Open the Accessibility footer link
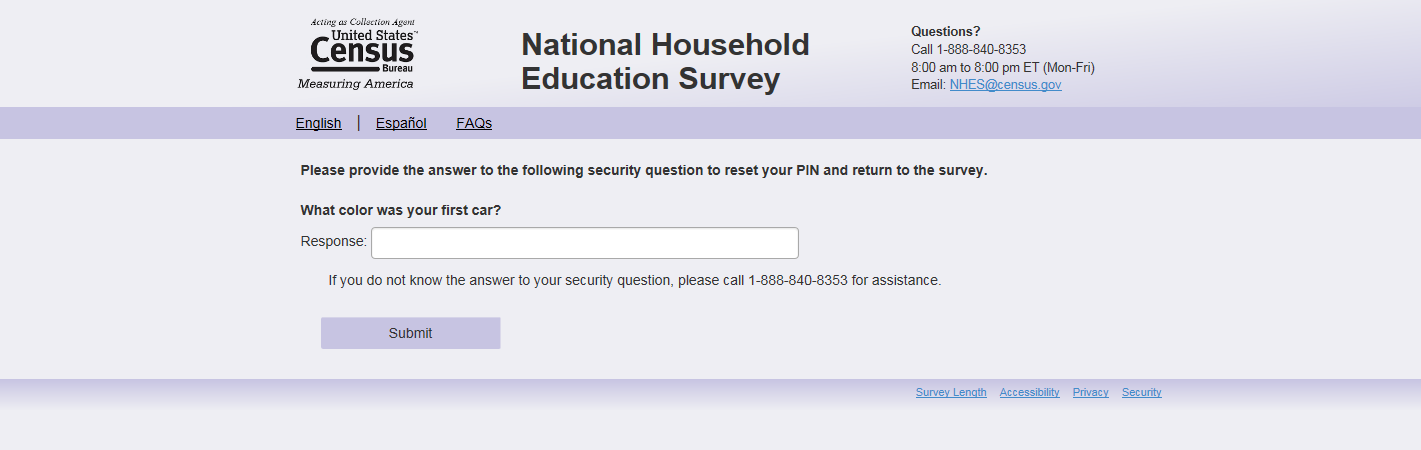Image resolution: width=1421 pixels, height=450 pixels. pos(1029,393)
